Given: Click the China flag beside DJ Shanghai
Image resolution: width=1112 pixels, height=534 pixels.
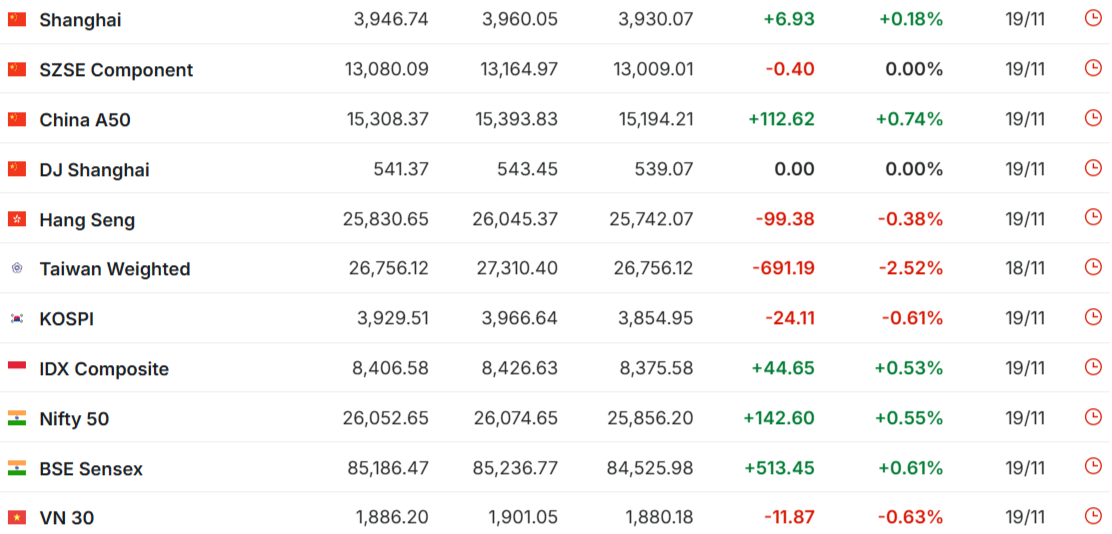Looking at the screenshot, I should coord(17,169).
